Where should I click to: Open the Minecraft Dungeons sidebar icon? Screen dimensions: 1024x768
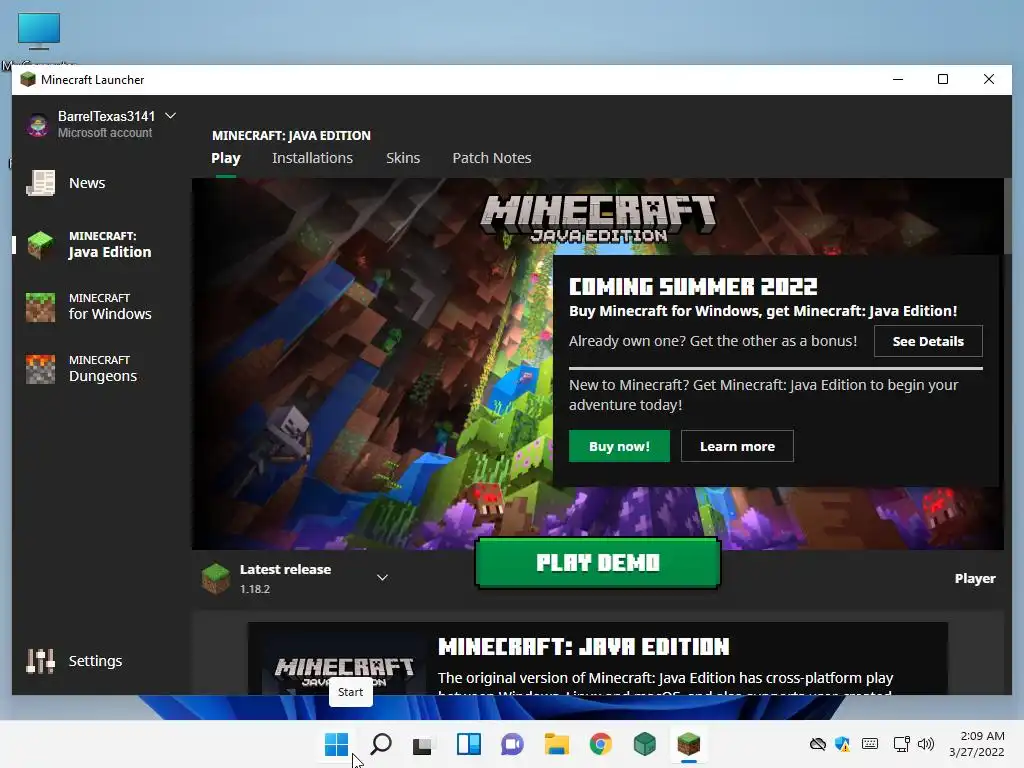coord(40,369)
